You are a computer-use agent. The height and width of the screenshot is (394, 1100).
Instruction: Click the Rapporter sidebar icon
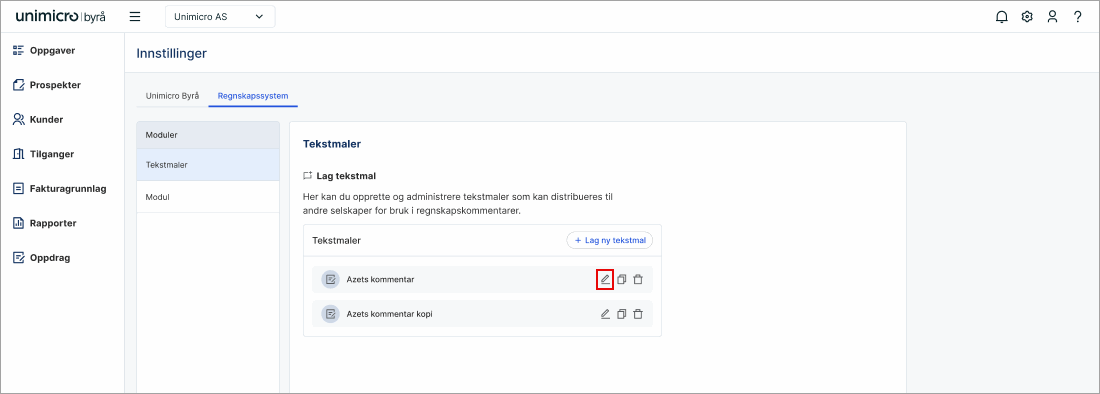click(19, 223)
